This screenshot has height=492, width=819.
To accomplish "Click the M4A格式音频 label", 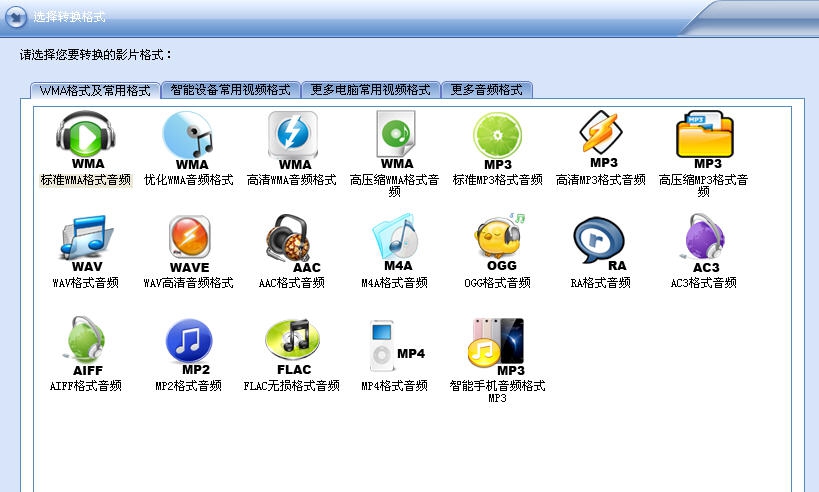I will click(x=394, y=283).
